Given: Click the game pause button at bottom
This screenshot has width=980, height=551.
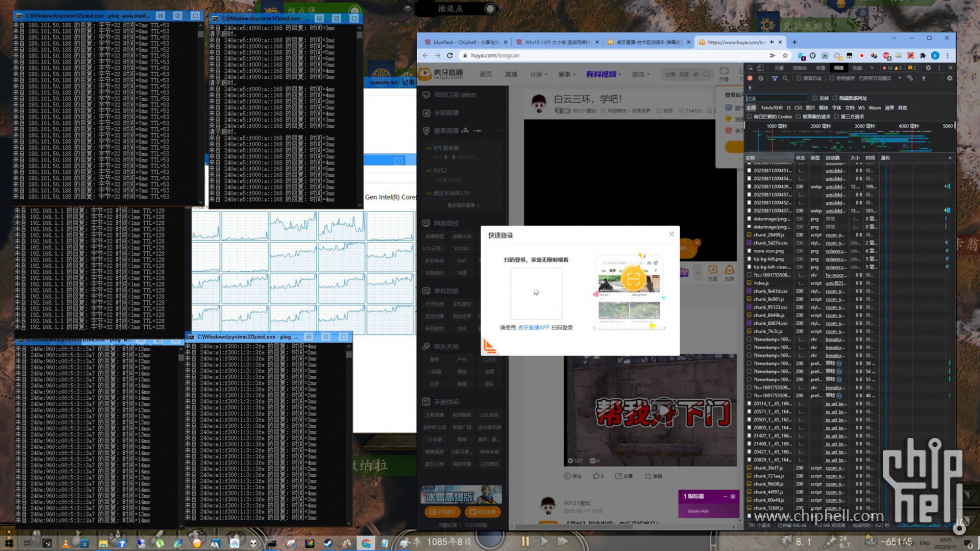Looking at the screenshot, I should pos(526,541).
